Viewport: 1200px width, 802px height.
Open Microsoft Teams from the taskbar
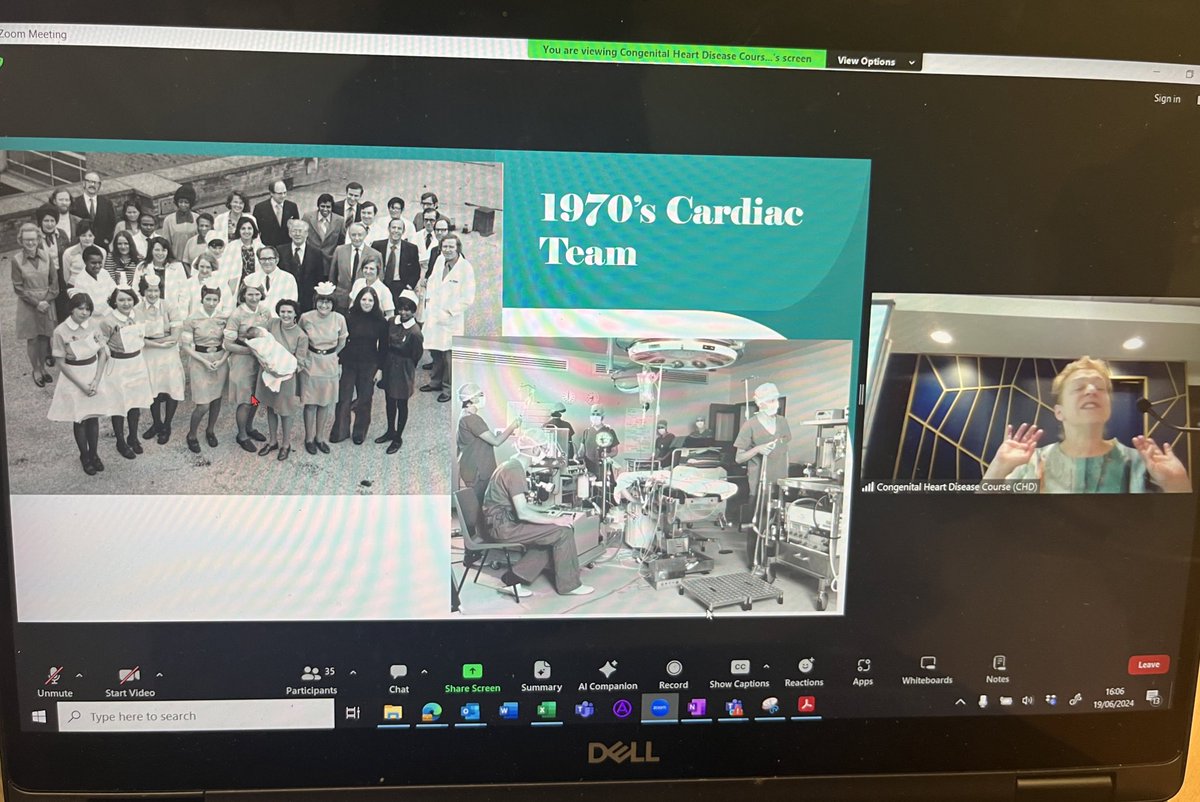coord(584,709)
